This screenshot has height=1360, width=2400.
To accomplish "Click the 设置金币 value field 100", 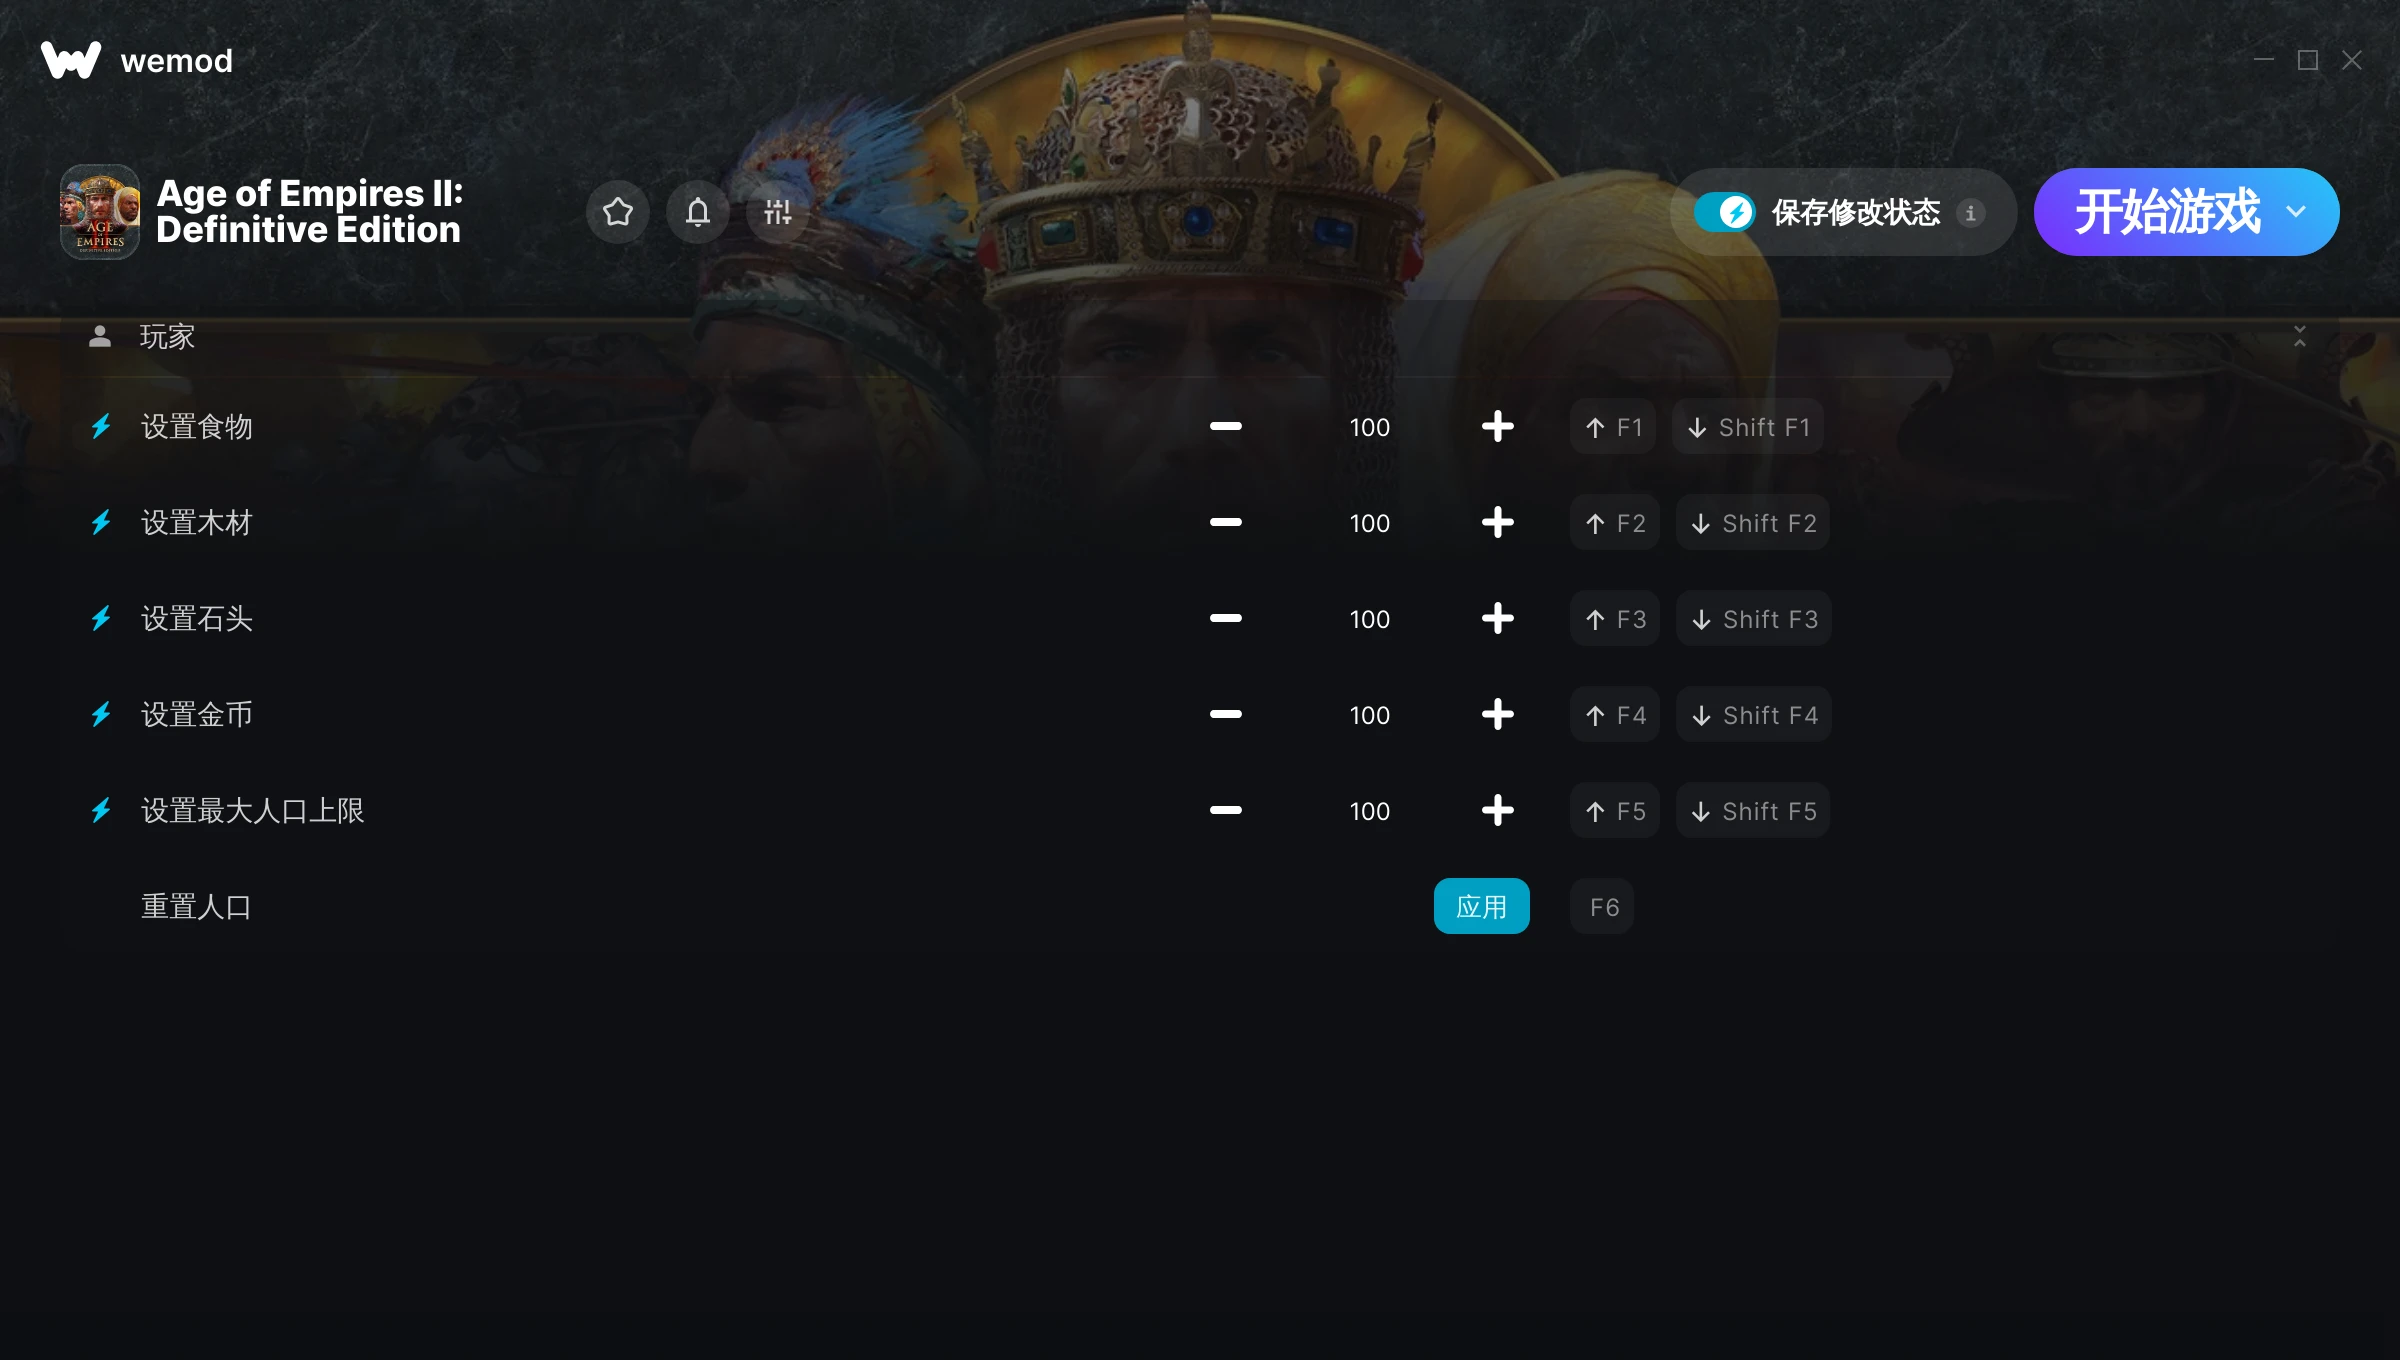I will coord(1369,715).
